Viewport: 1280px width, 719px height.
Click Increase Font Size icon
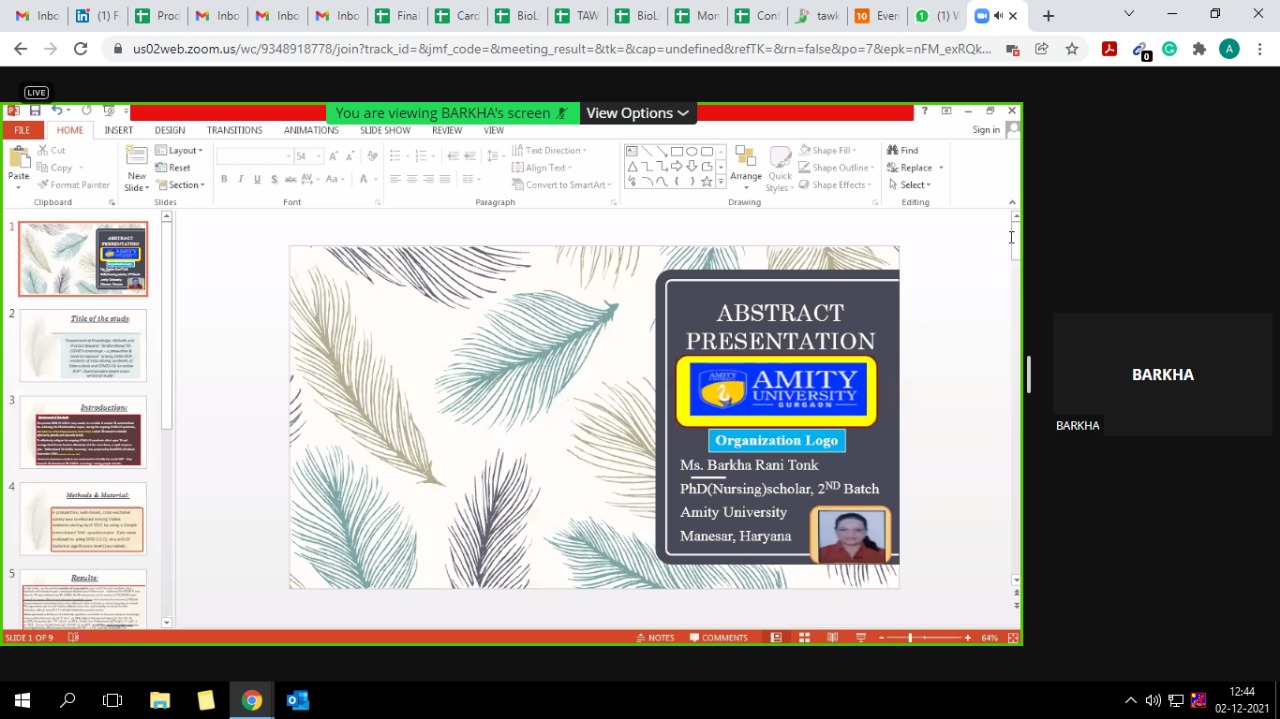tap(334, 156)
